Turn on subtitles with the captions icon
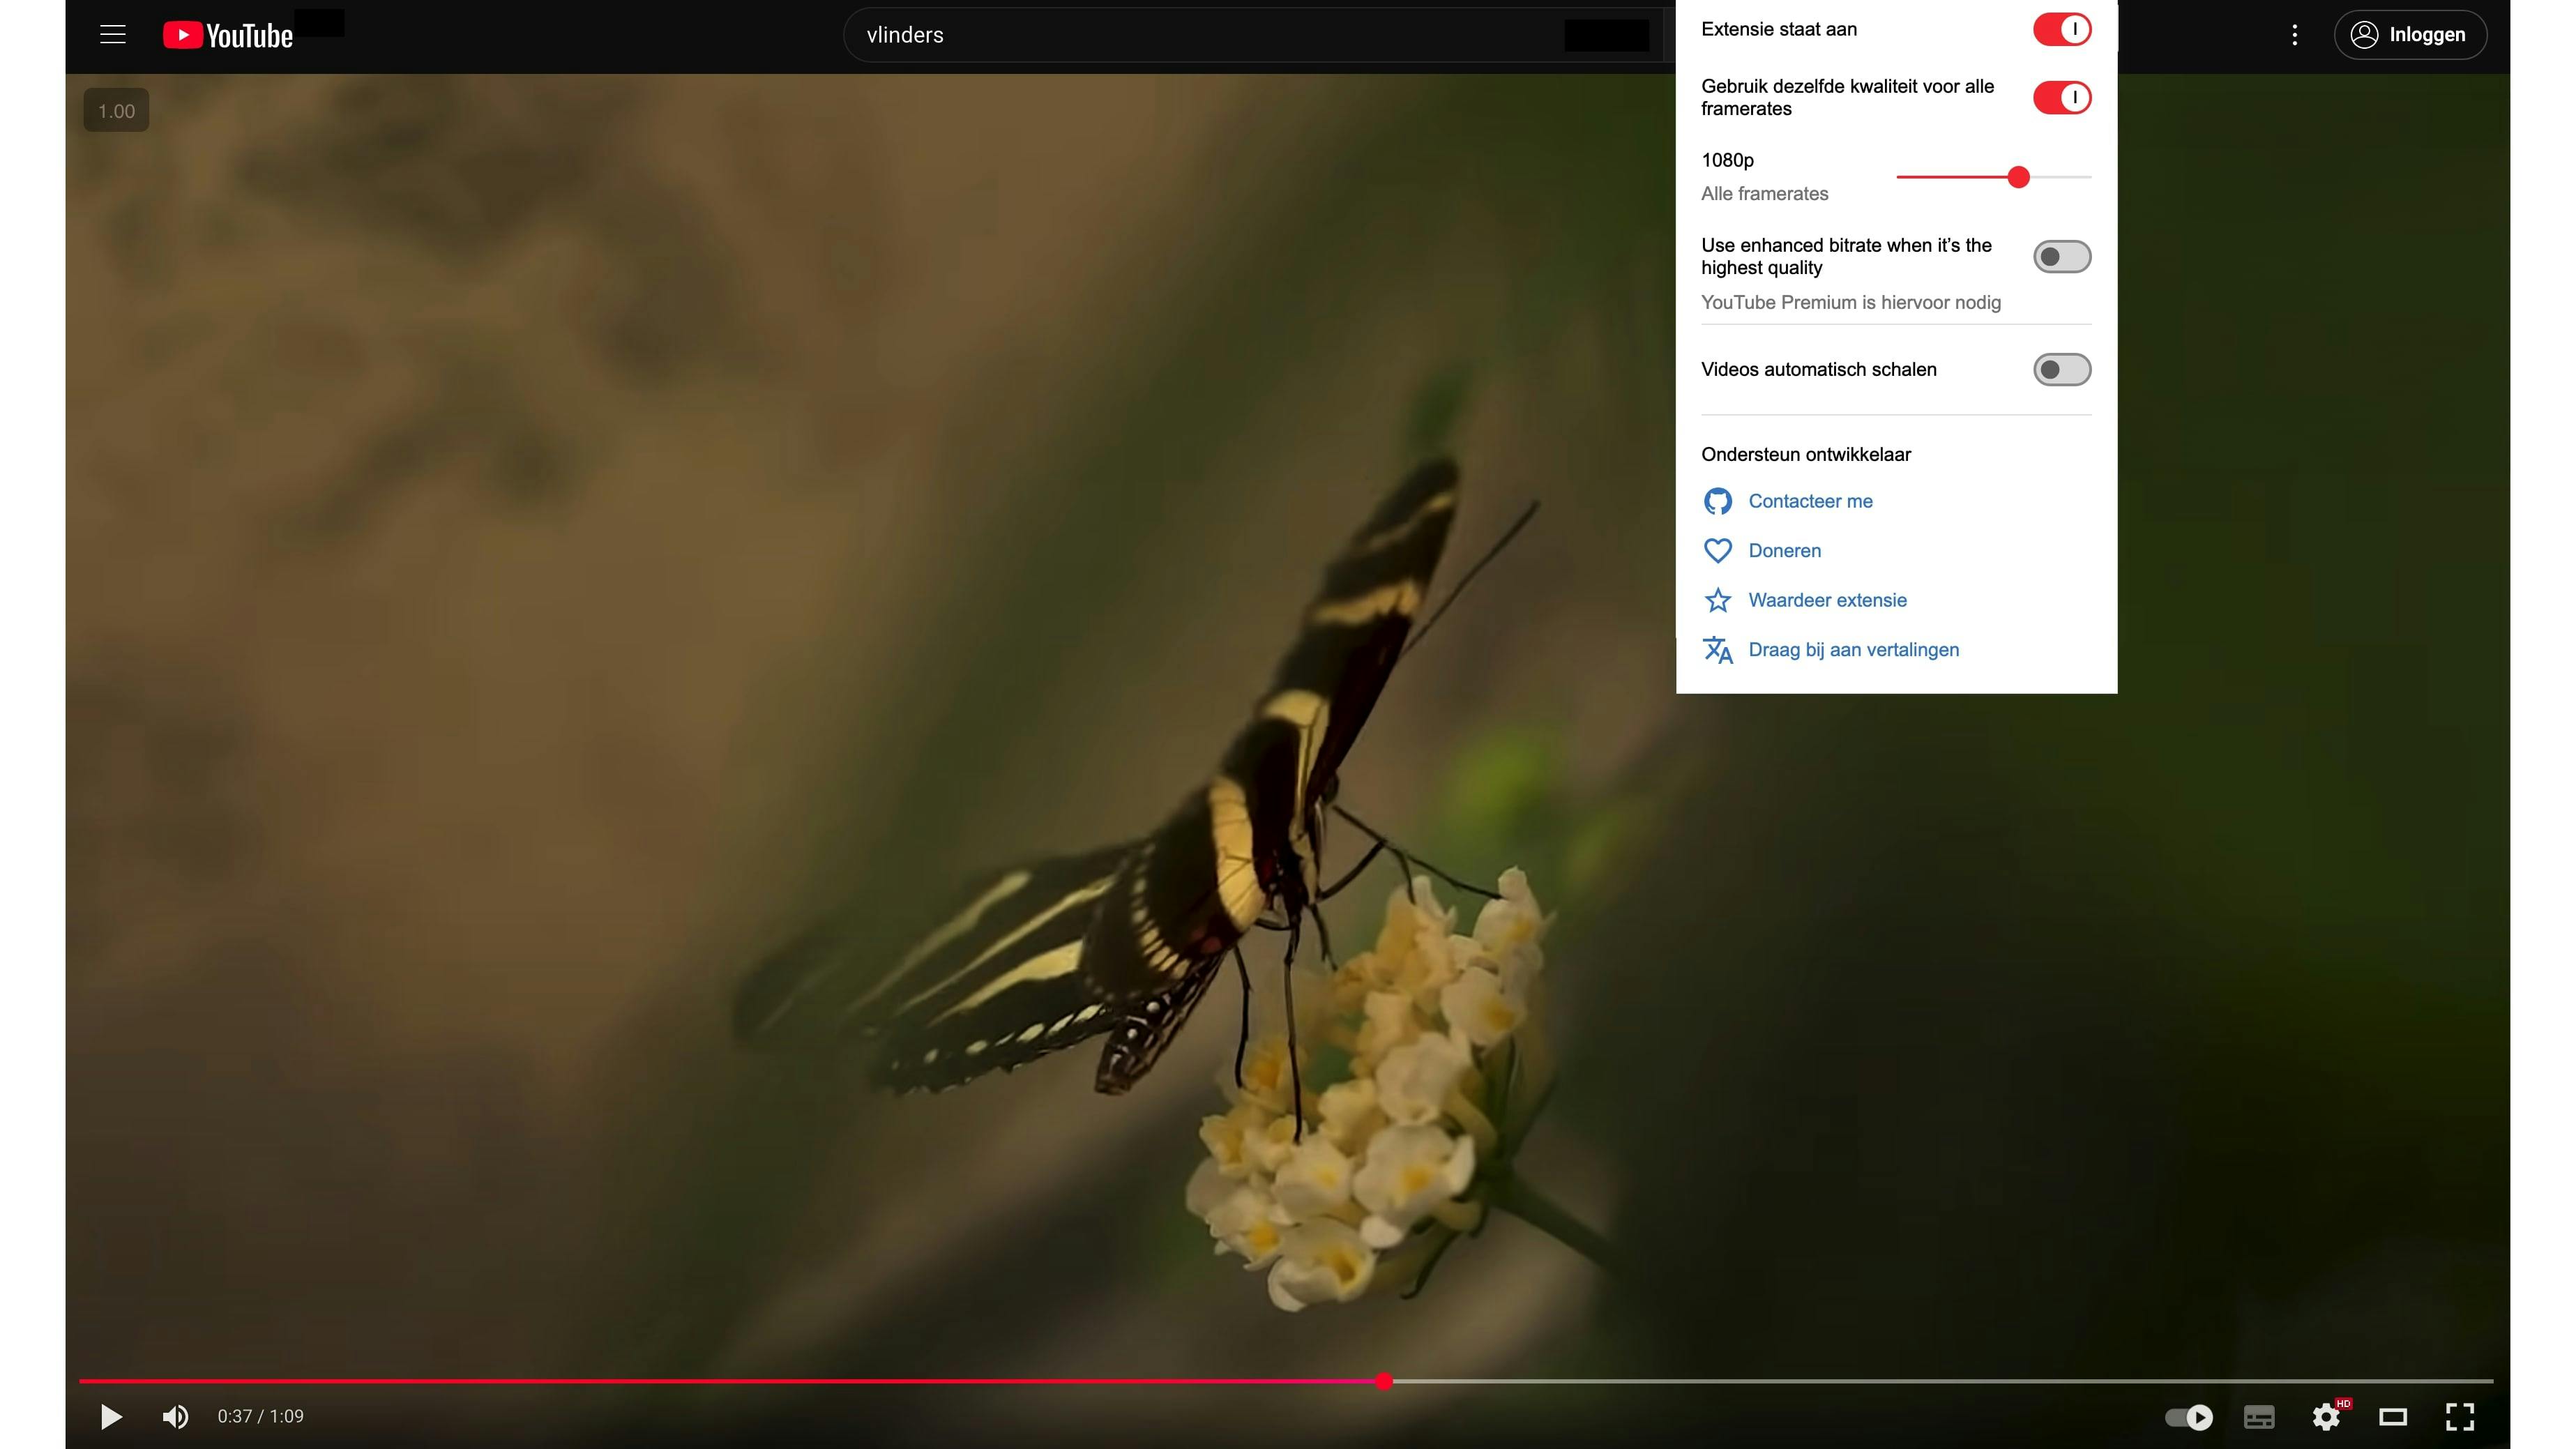Image resolution: width=2576 pixels, height=1449 pixels. tap(2259, 1416)
